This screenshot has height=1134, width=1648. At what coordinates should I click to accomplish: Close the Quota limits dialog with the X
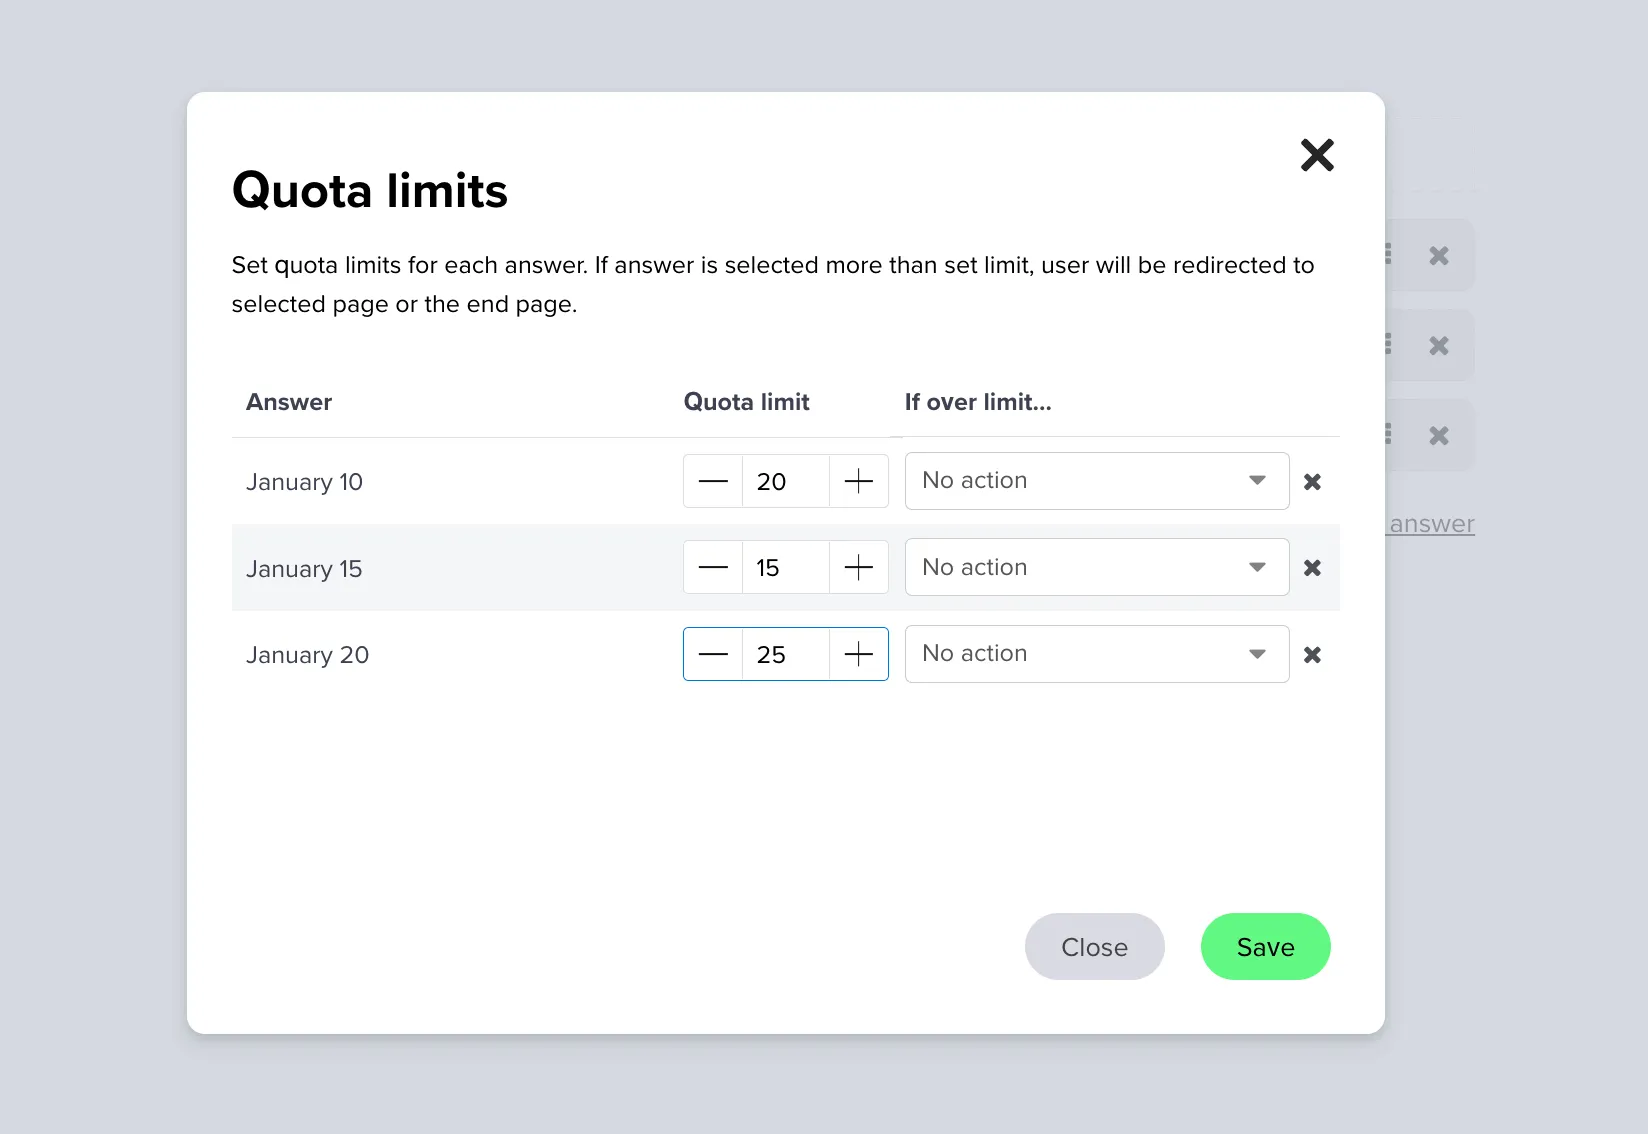tap(1317, 155)
